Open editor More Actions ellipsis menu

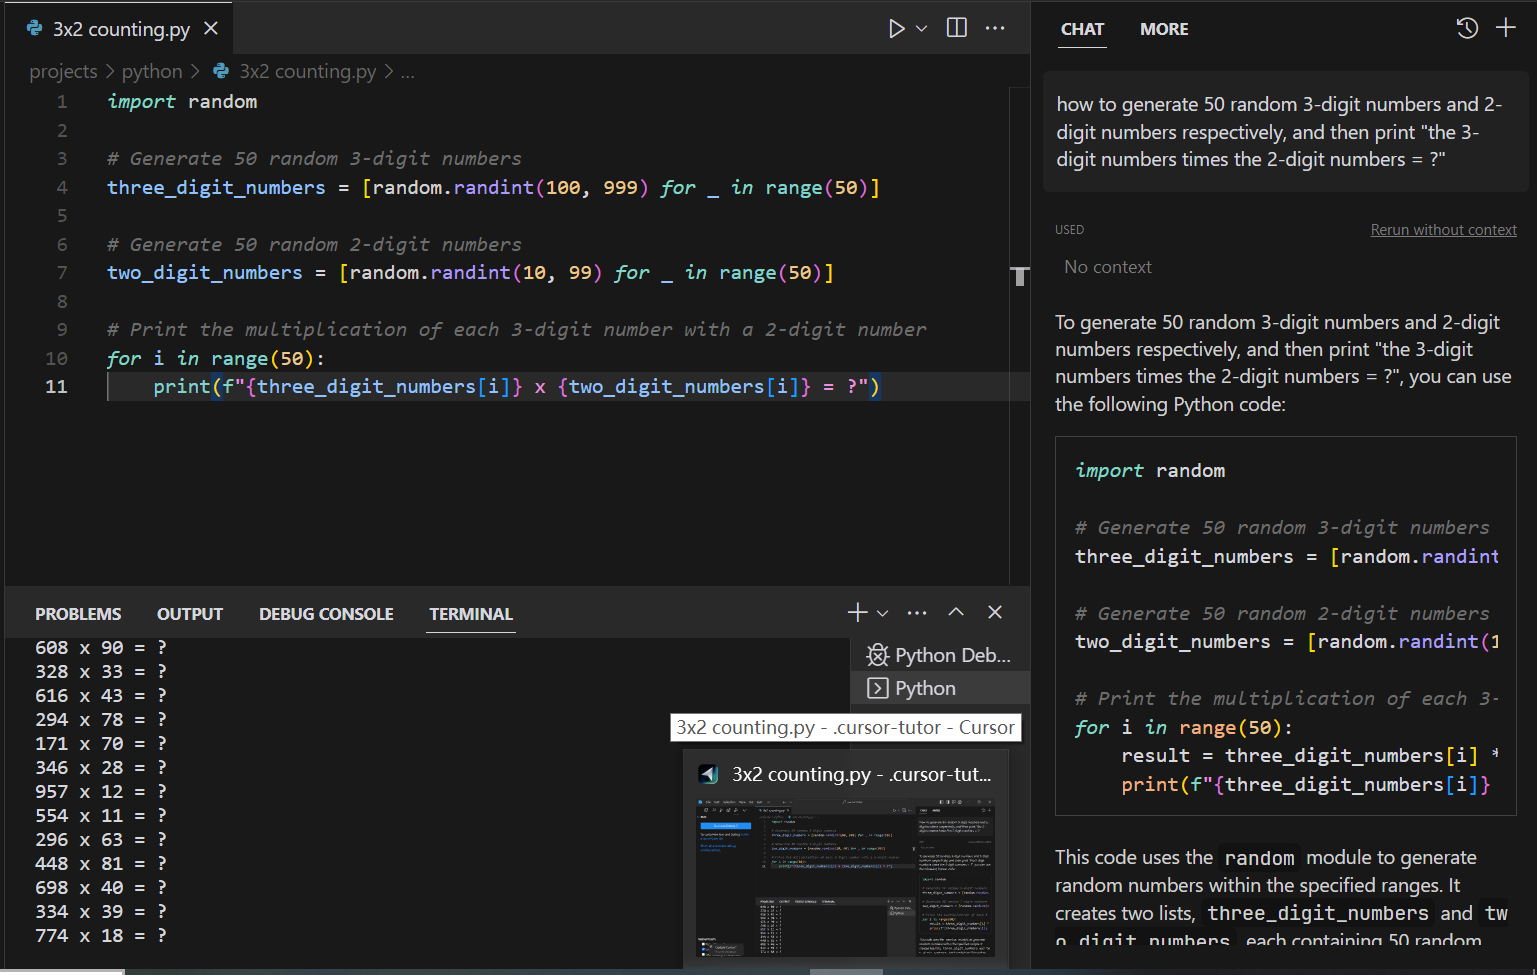click(x=995, y=28)
